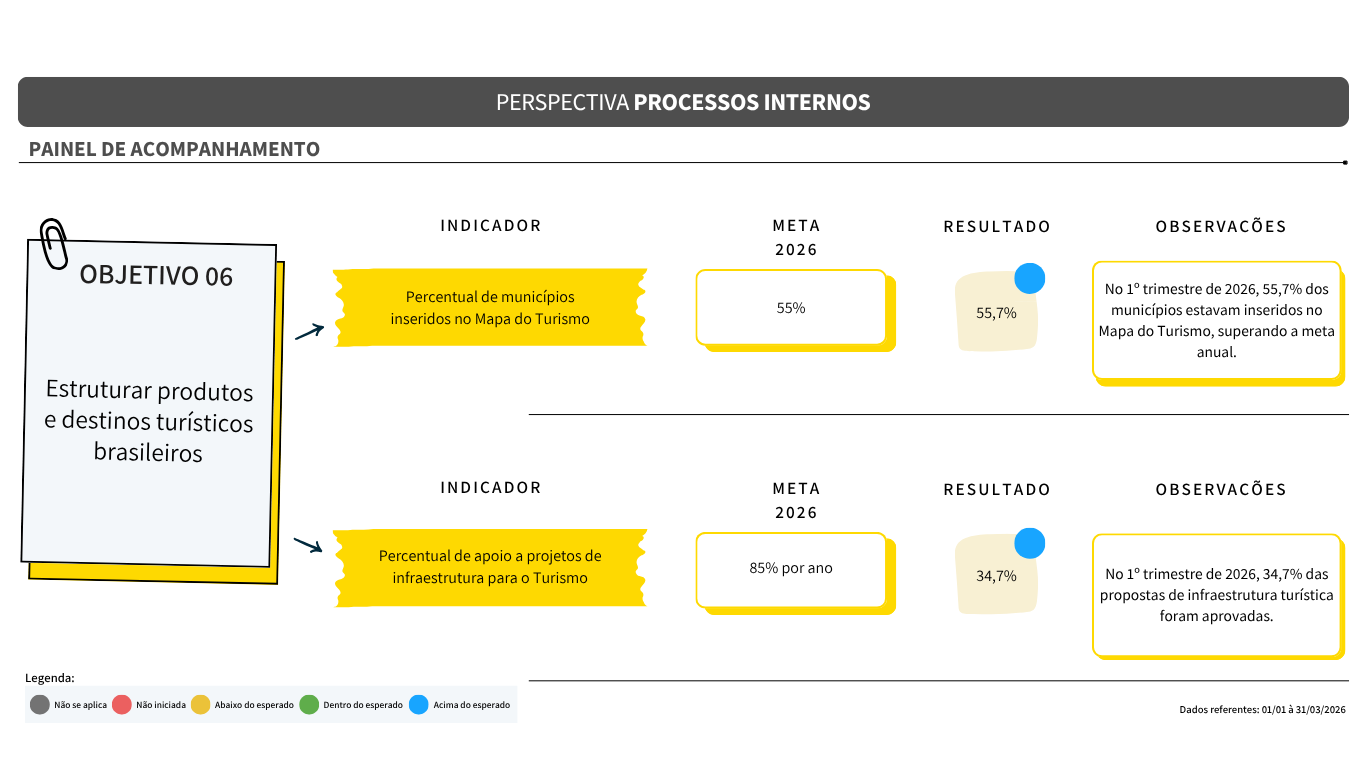Select the blue 'Acima do esperado' legend circle

pyautogui.click(x=418, y=704)
